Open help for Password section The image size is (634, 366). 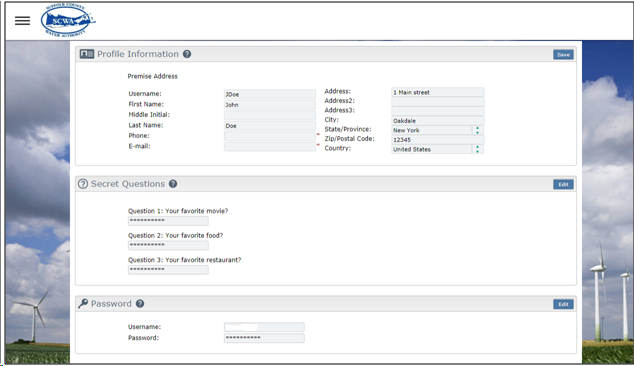(140, 304)
